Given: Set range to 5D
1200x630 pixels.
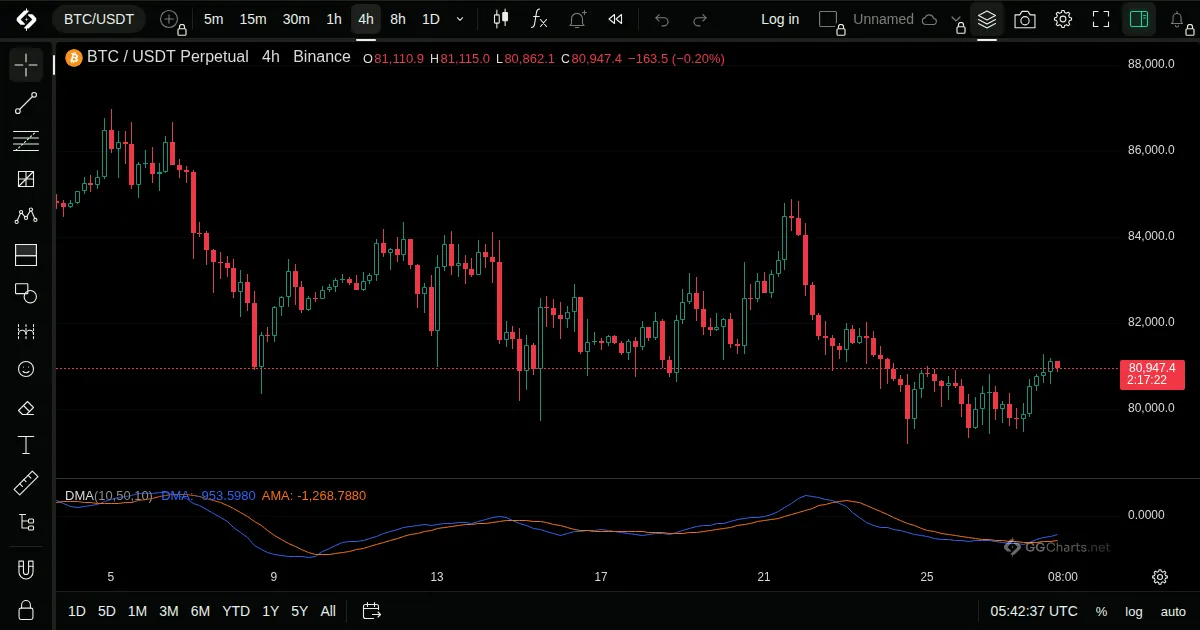Looking at the screenshot, I should point(107,611).
